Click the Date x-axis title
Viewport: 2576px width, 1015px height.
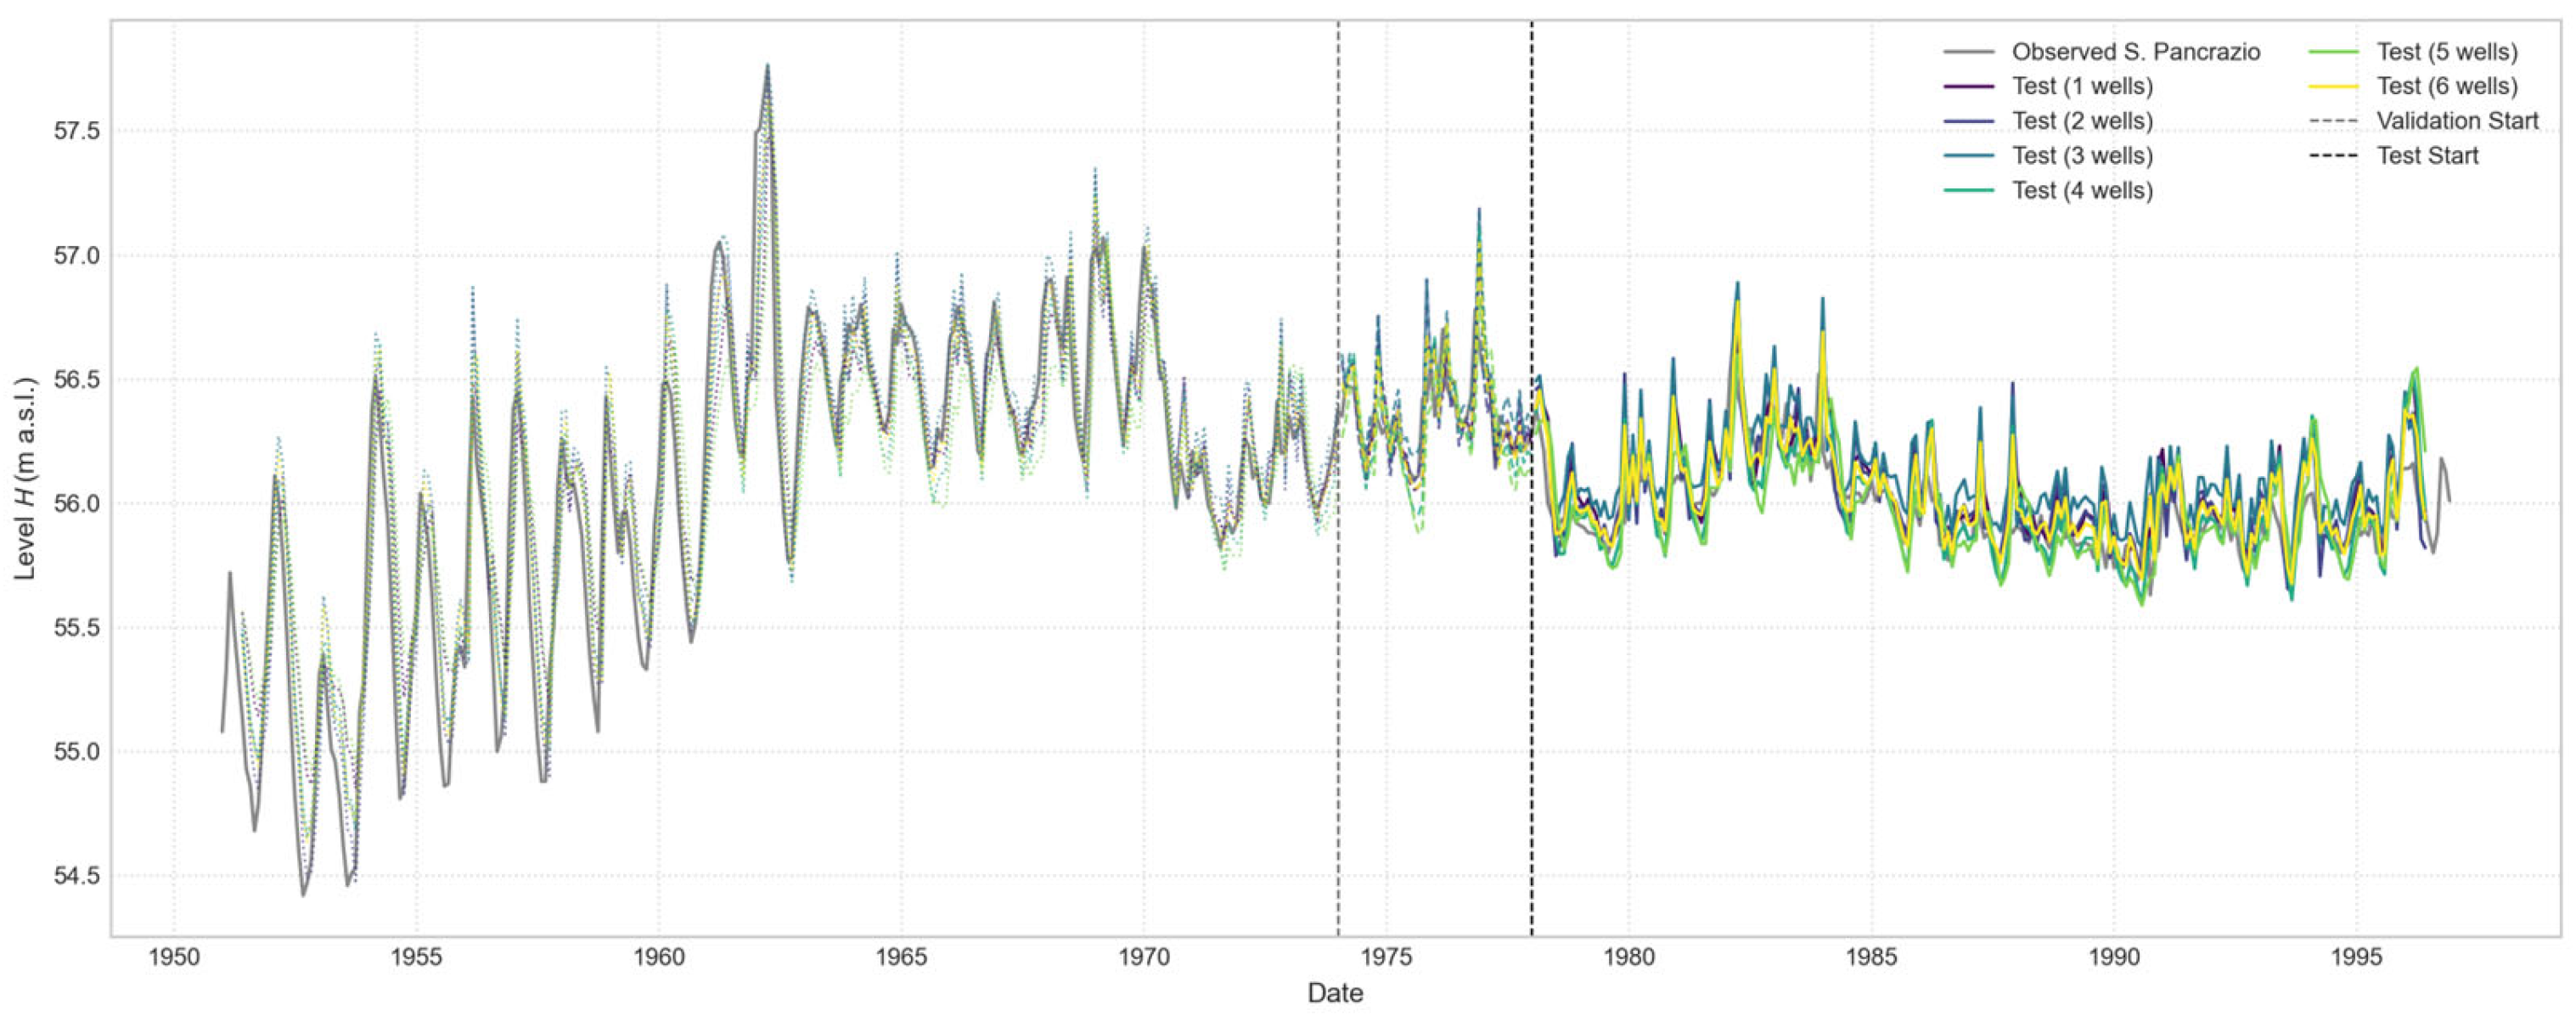point(1335,993)
